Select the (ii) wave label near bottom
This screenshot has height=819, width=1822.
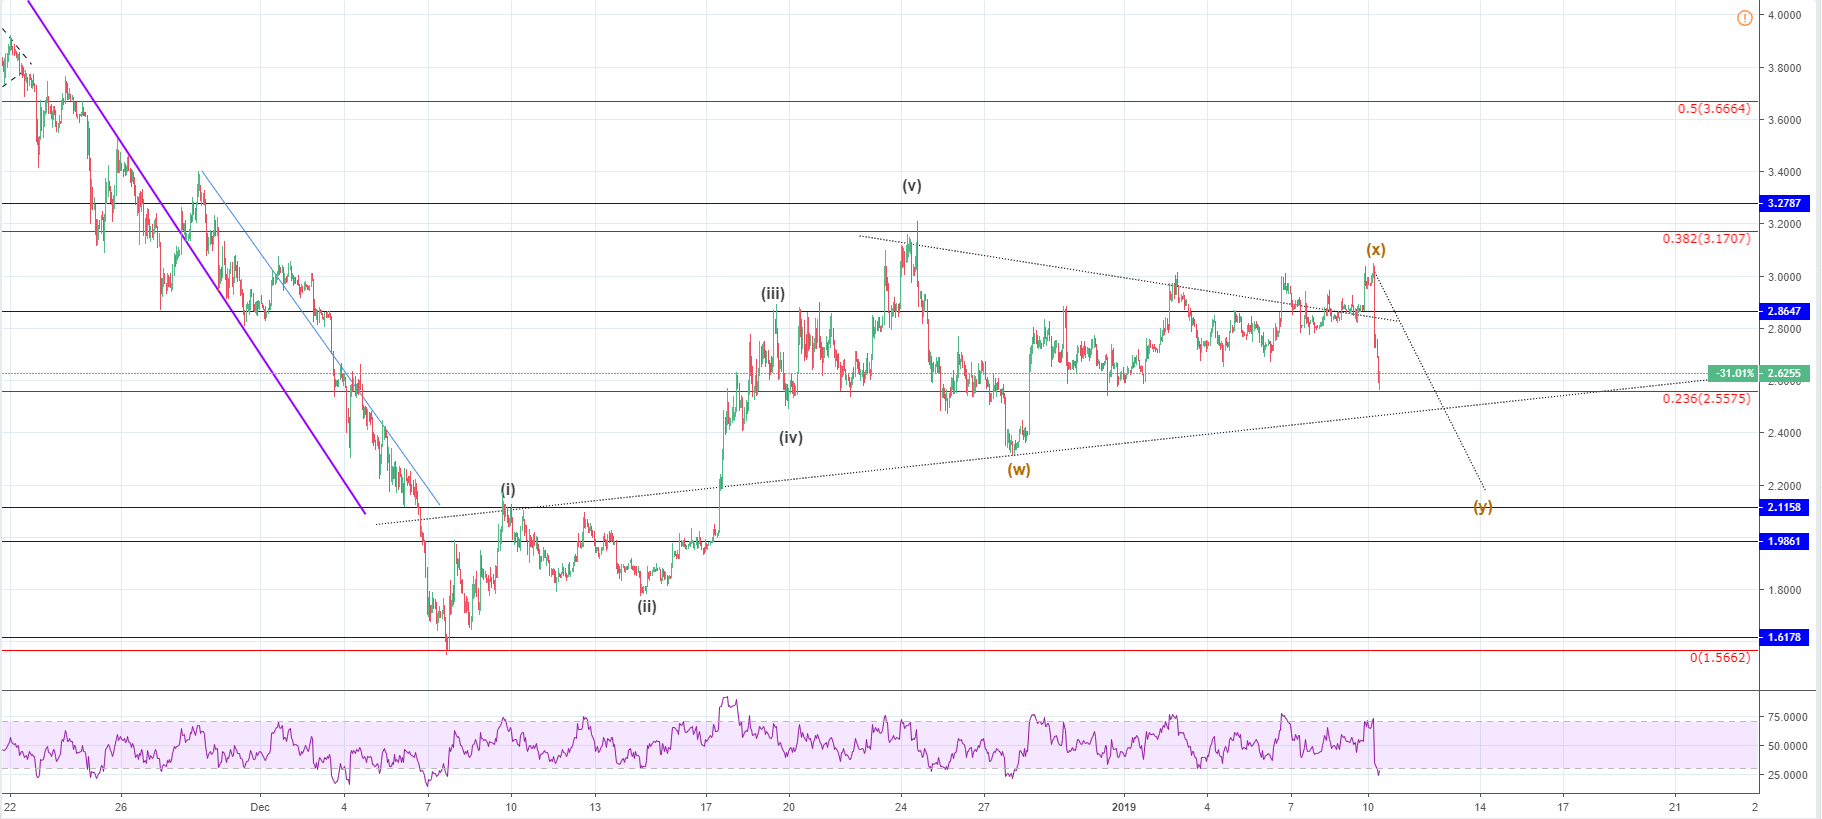(x=647, y=606)
